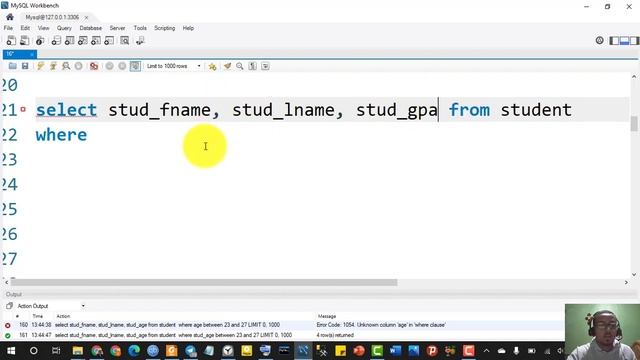This screenshot has height=360, width=640.
Task: Open Microsoft Word from the taskbar
Action: [x=395, y=351]
